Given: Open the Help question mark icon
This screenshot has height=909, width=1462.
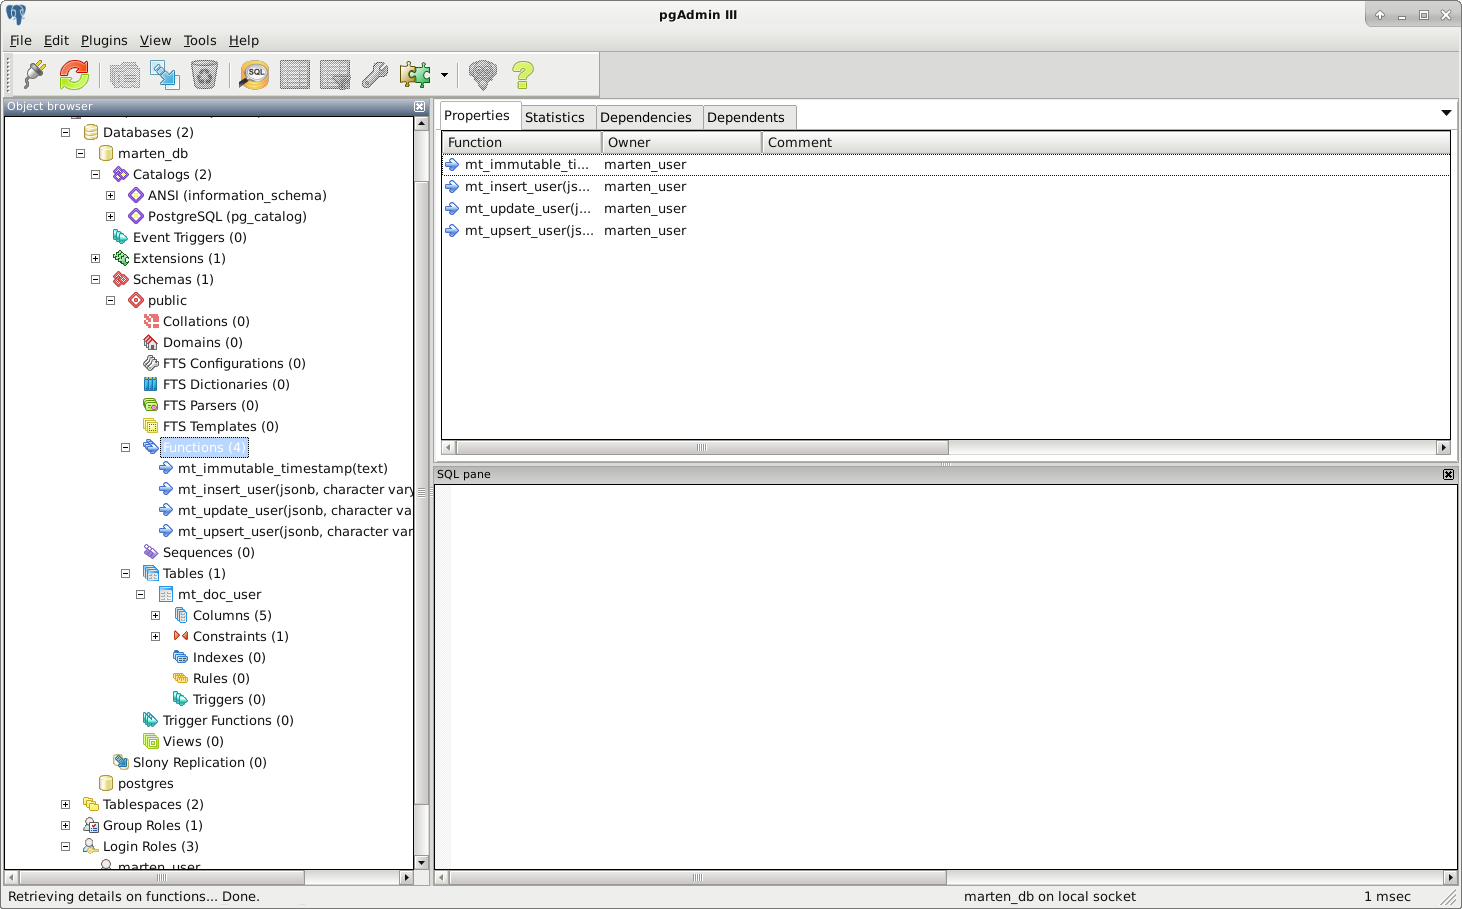Looking at the screenshot, I should [522, 74].
